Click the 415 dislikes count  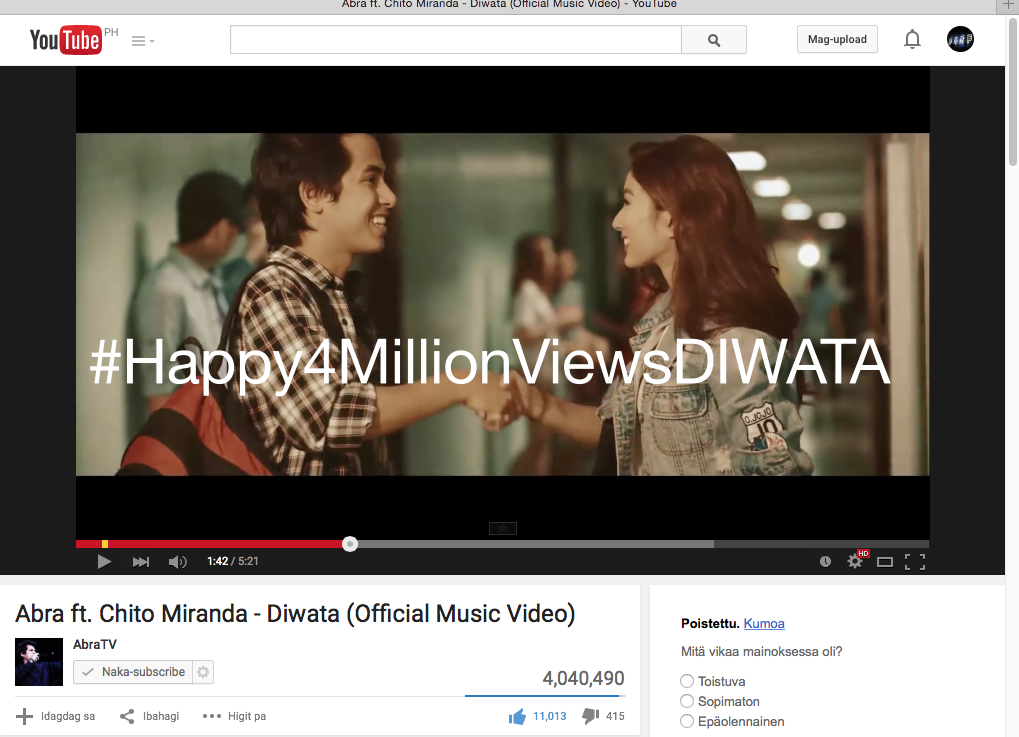coord(615,716)
